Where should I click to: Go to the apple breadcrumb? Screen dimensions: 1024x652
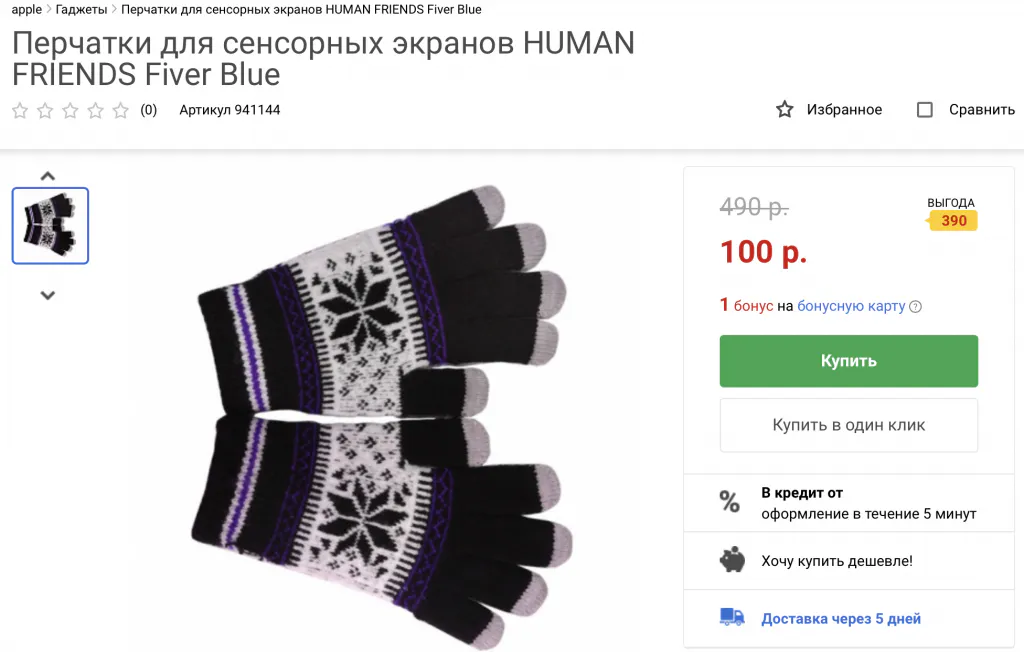tap(27, 9)
